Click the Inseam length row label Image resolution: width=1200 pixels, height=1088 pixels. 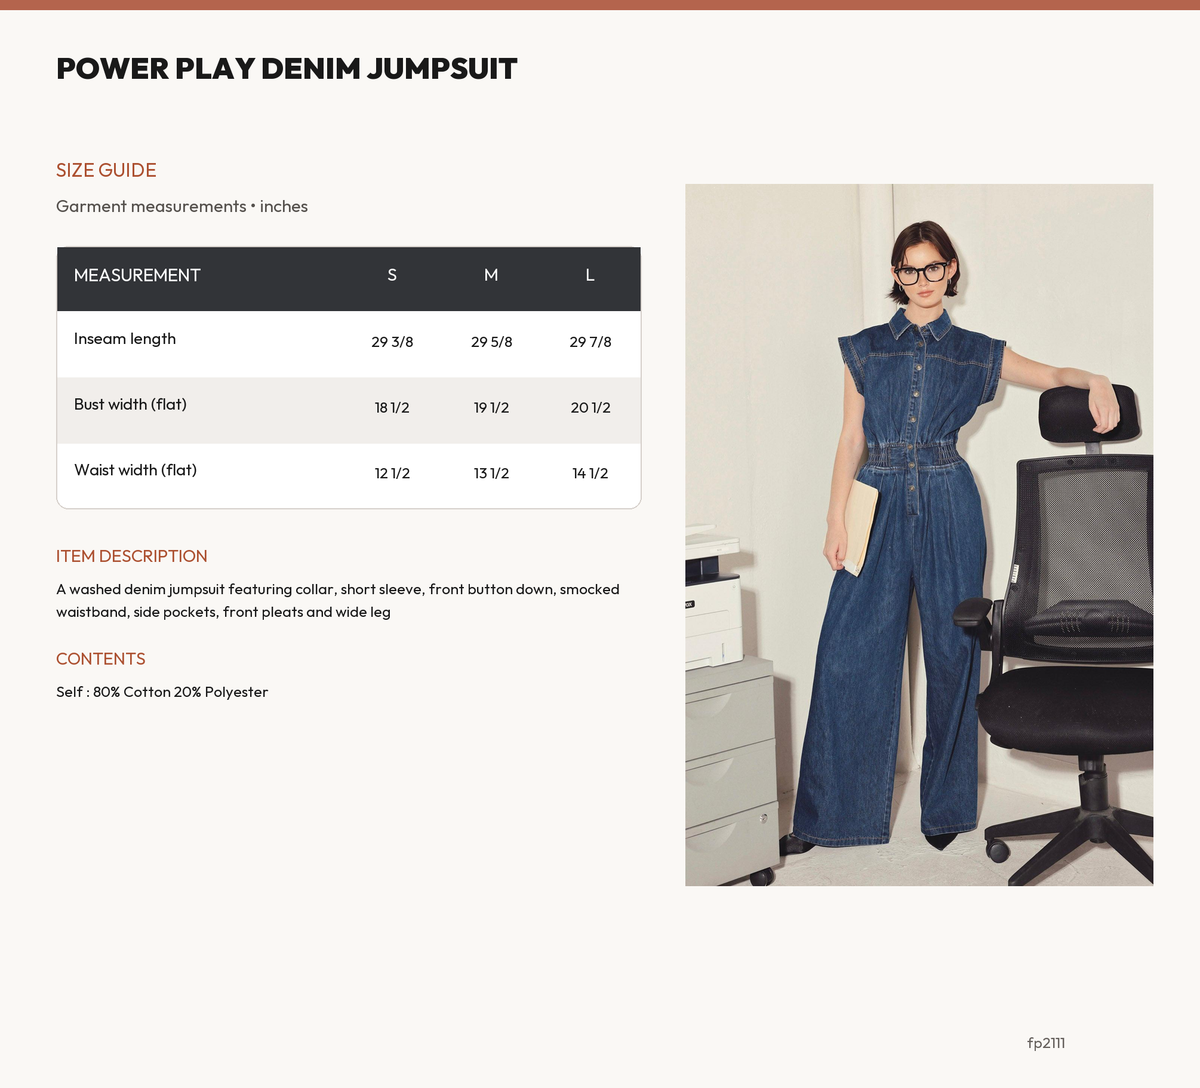(125, 339)
